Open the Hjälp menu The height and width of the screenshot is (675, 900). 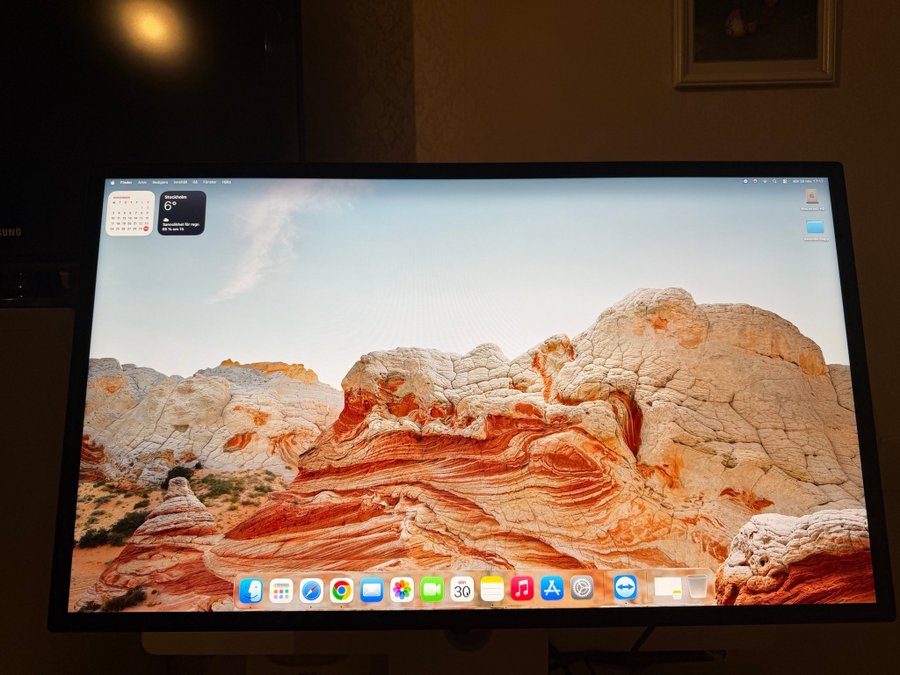pyautogui.click(x=226, y=183)
